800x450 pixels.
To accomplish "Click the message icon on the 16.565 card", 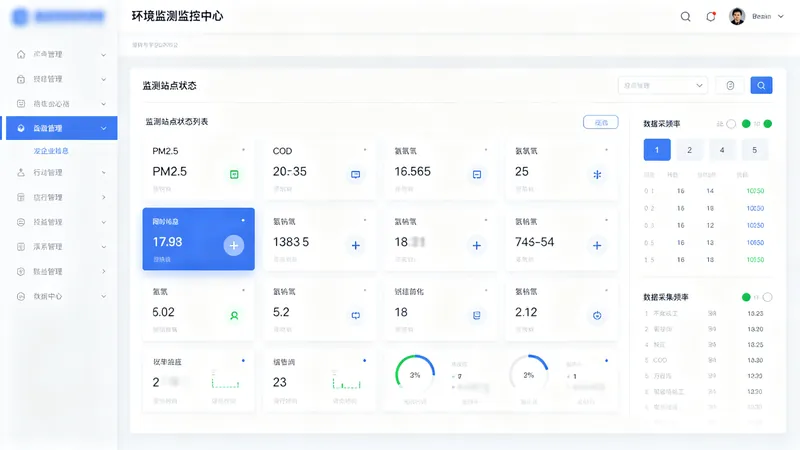I will pyautogui.click(x=477, y=174).
